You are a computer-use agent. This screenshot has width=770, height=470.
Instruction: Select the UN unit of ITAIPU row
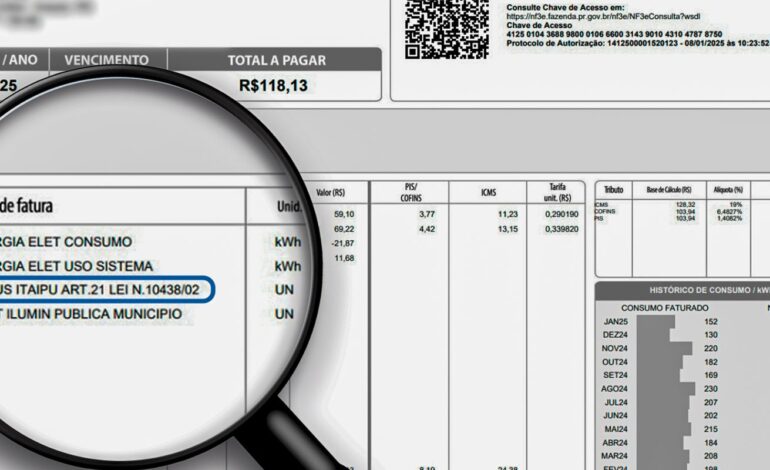tap(284, 290)
